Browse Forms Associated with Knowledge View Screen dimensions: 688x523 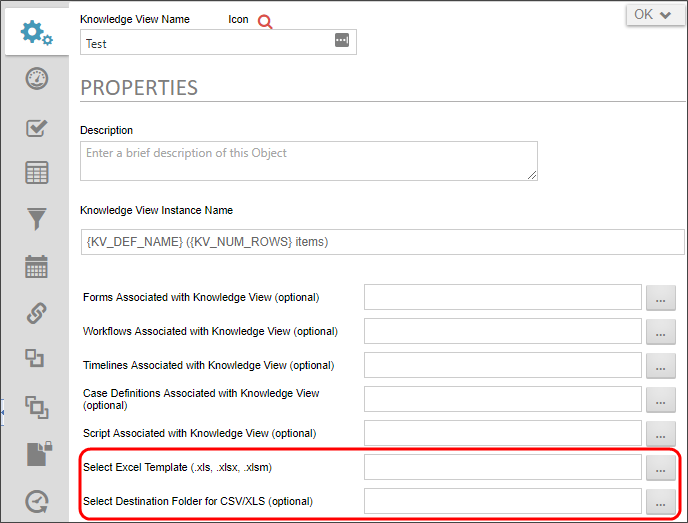pos(660,298)
